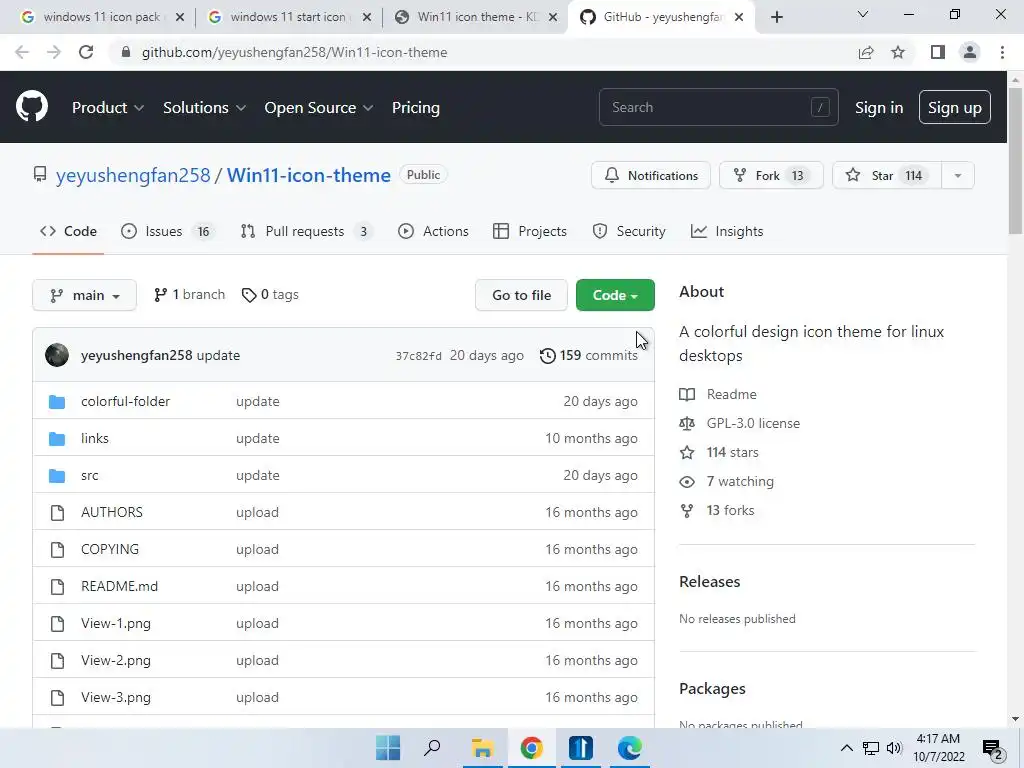Reload the page with the refresh icon
1024x768 pixels.
pyautogui.click(x=86, y=52)
